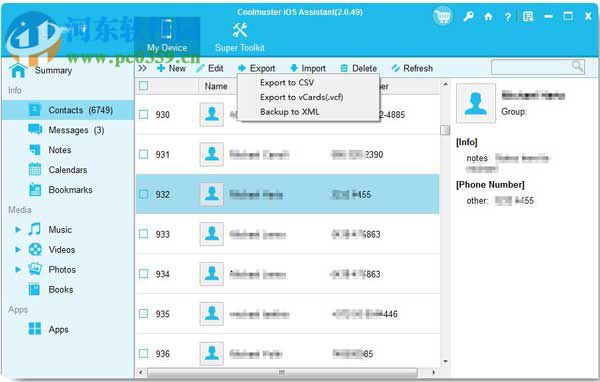Check the box for contact 933

[143, 234]
